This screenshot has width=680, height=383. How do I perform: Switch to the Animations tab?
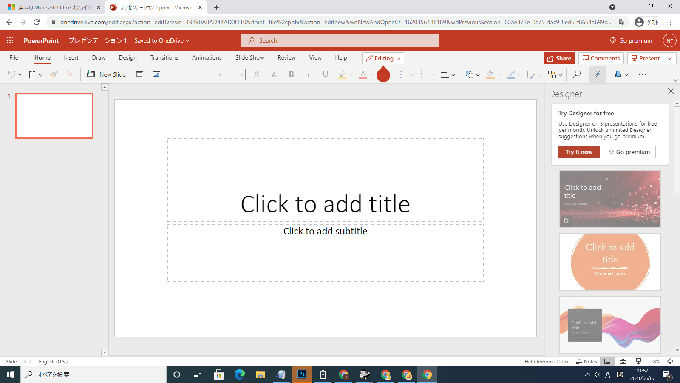pyautogui.click(x=206, y=58)
